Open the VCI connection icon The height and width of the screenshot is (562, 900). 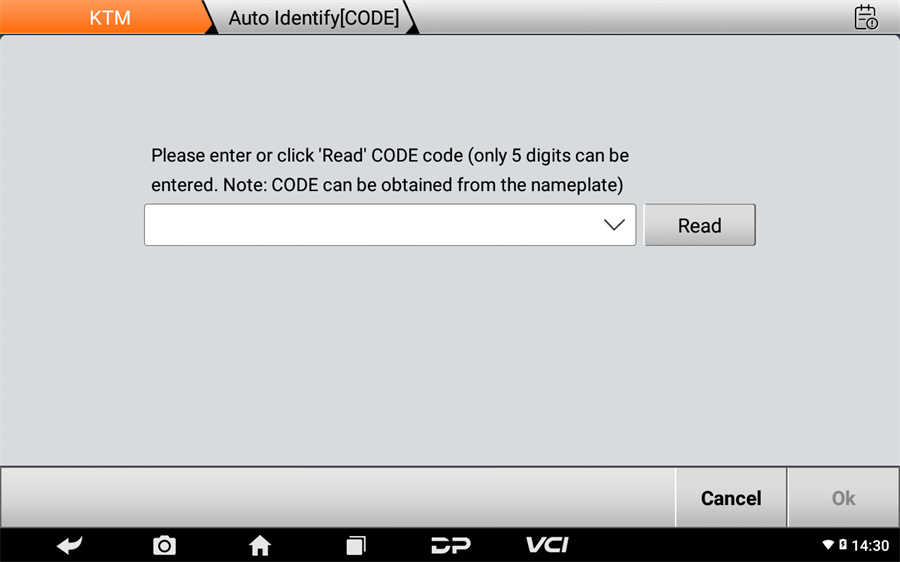click(x=547, y=545)
